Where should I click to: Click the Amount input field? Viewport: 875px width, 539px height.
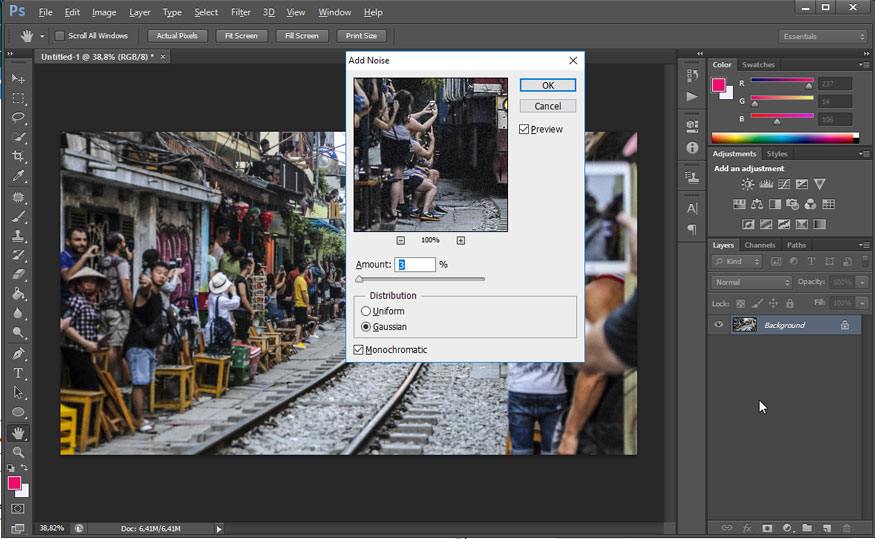click(415, 265)
